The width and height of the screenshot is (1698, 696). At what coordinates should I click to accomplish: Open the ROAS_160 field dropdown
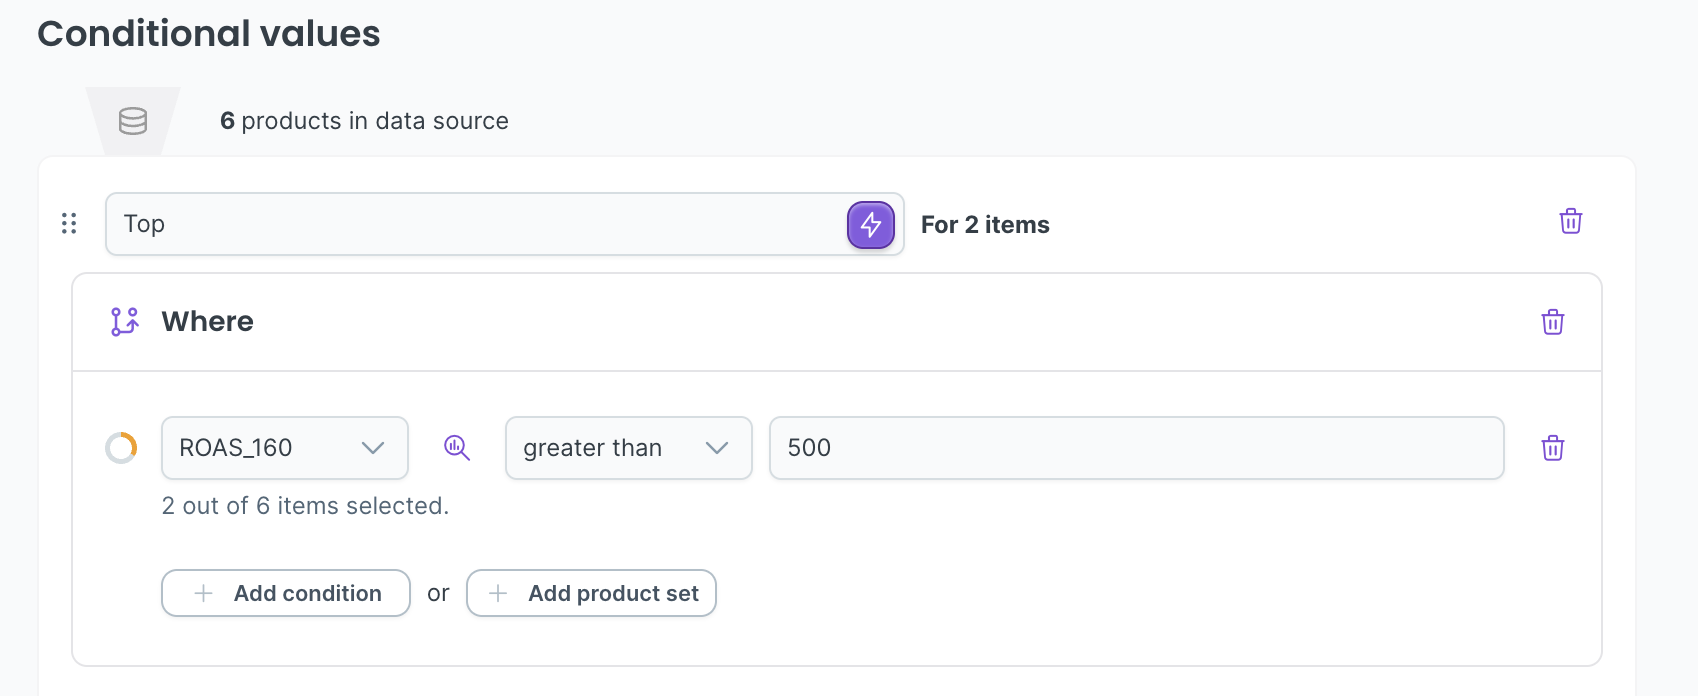tap(284, 448)
